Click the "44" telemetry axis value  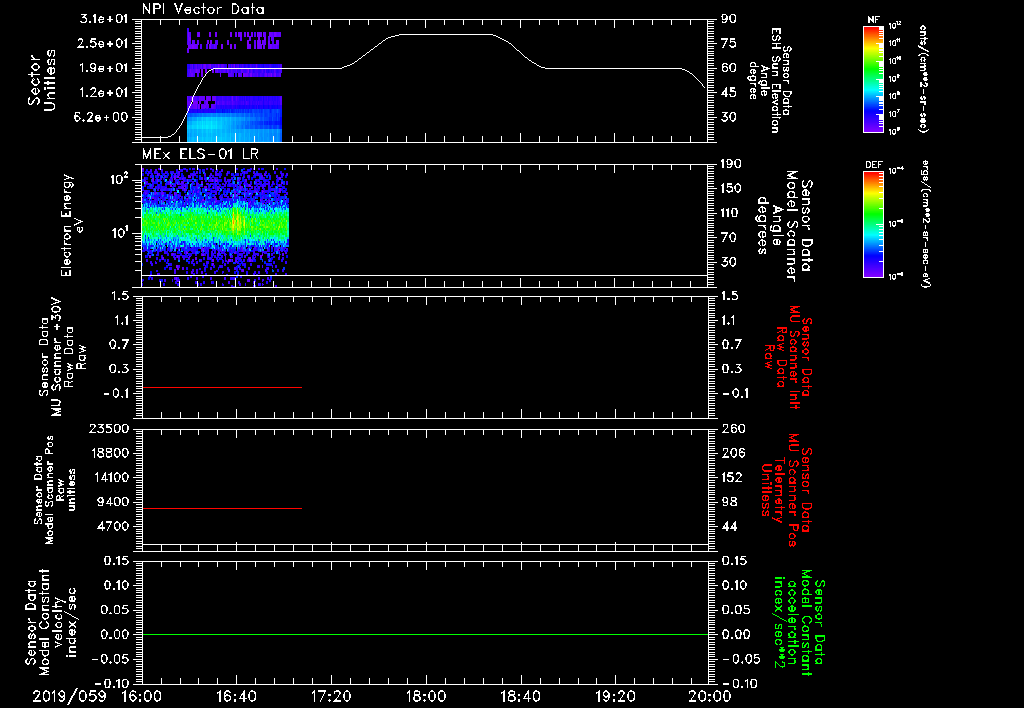coord(729,526)
